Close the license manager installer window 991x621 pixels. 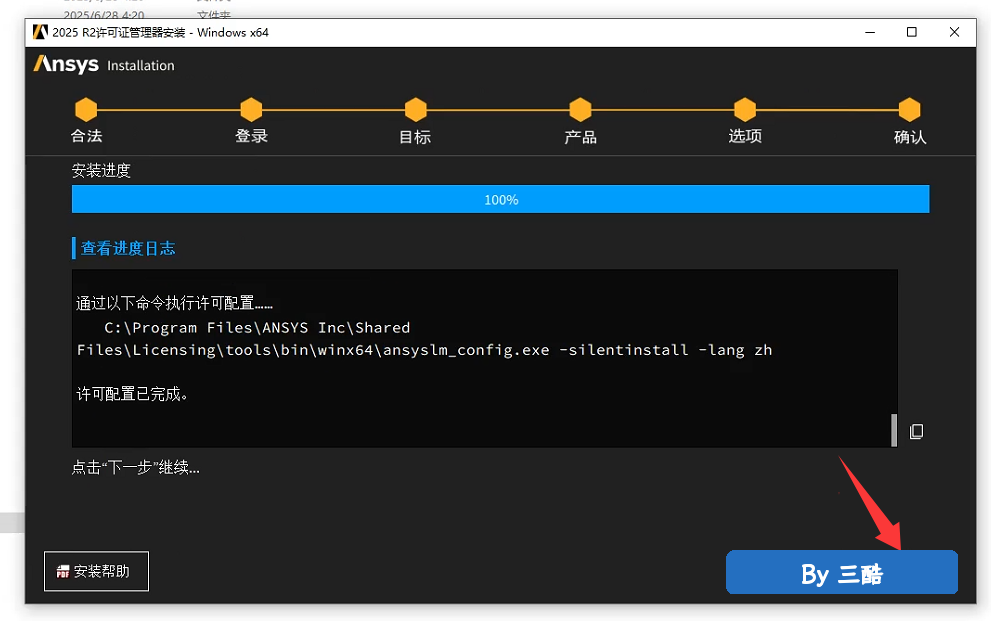954,32
